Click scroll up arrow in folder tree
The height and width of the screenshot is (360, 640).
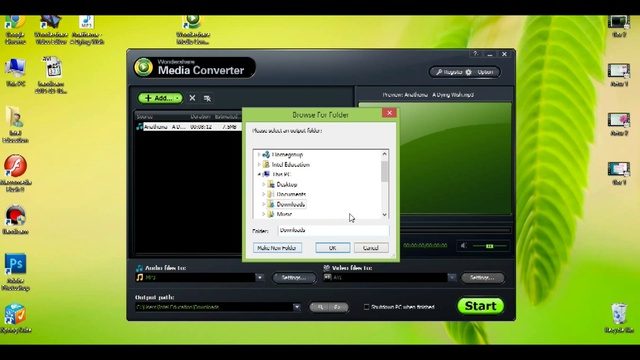point(384,154)
